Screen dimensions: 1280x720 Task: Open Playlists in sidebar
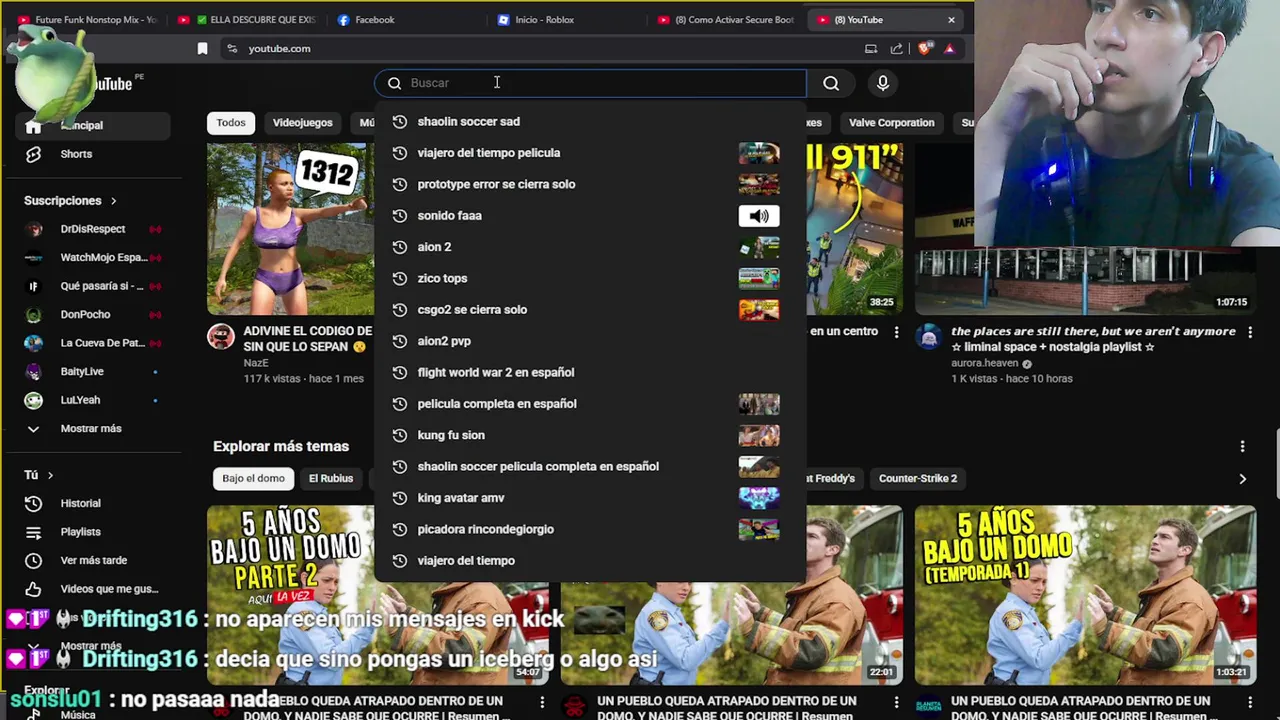(90, 532)
